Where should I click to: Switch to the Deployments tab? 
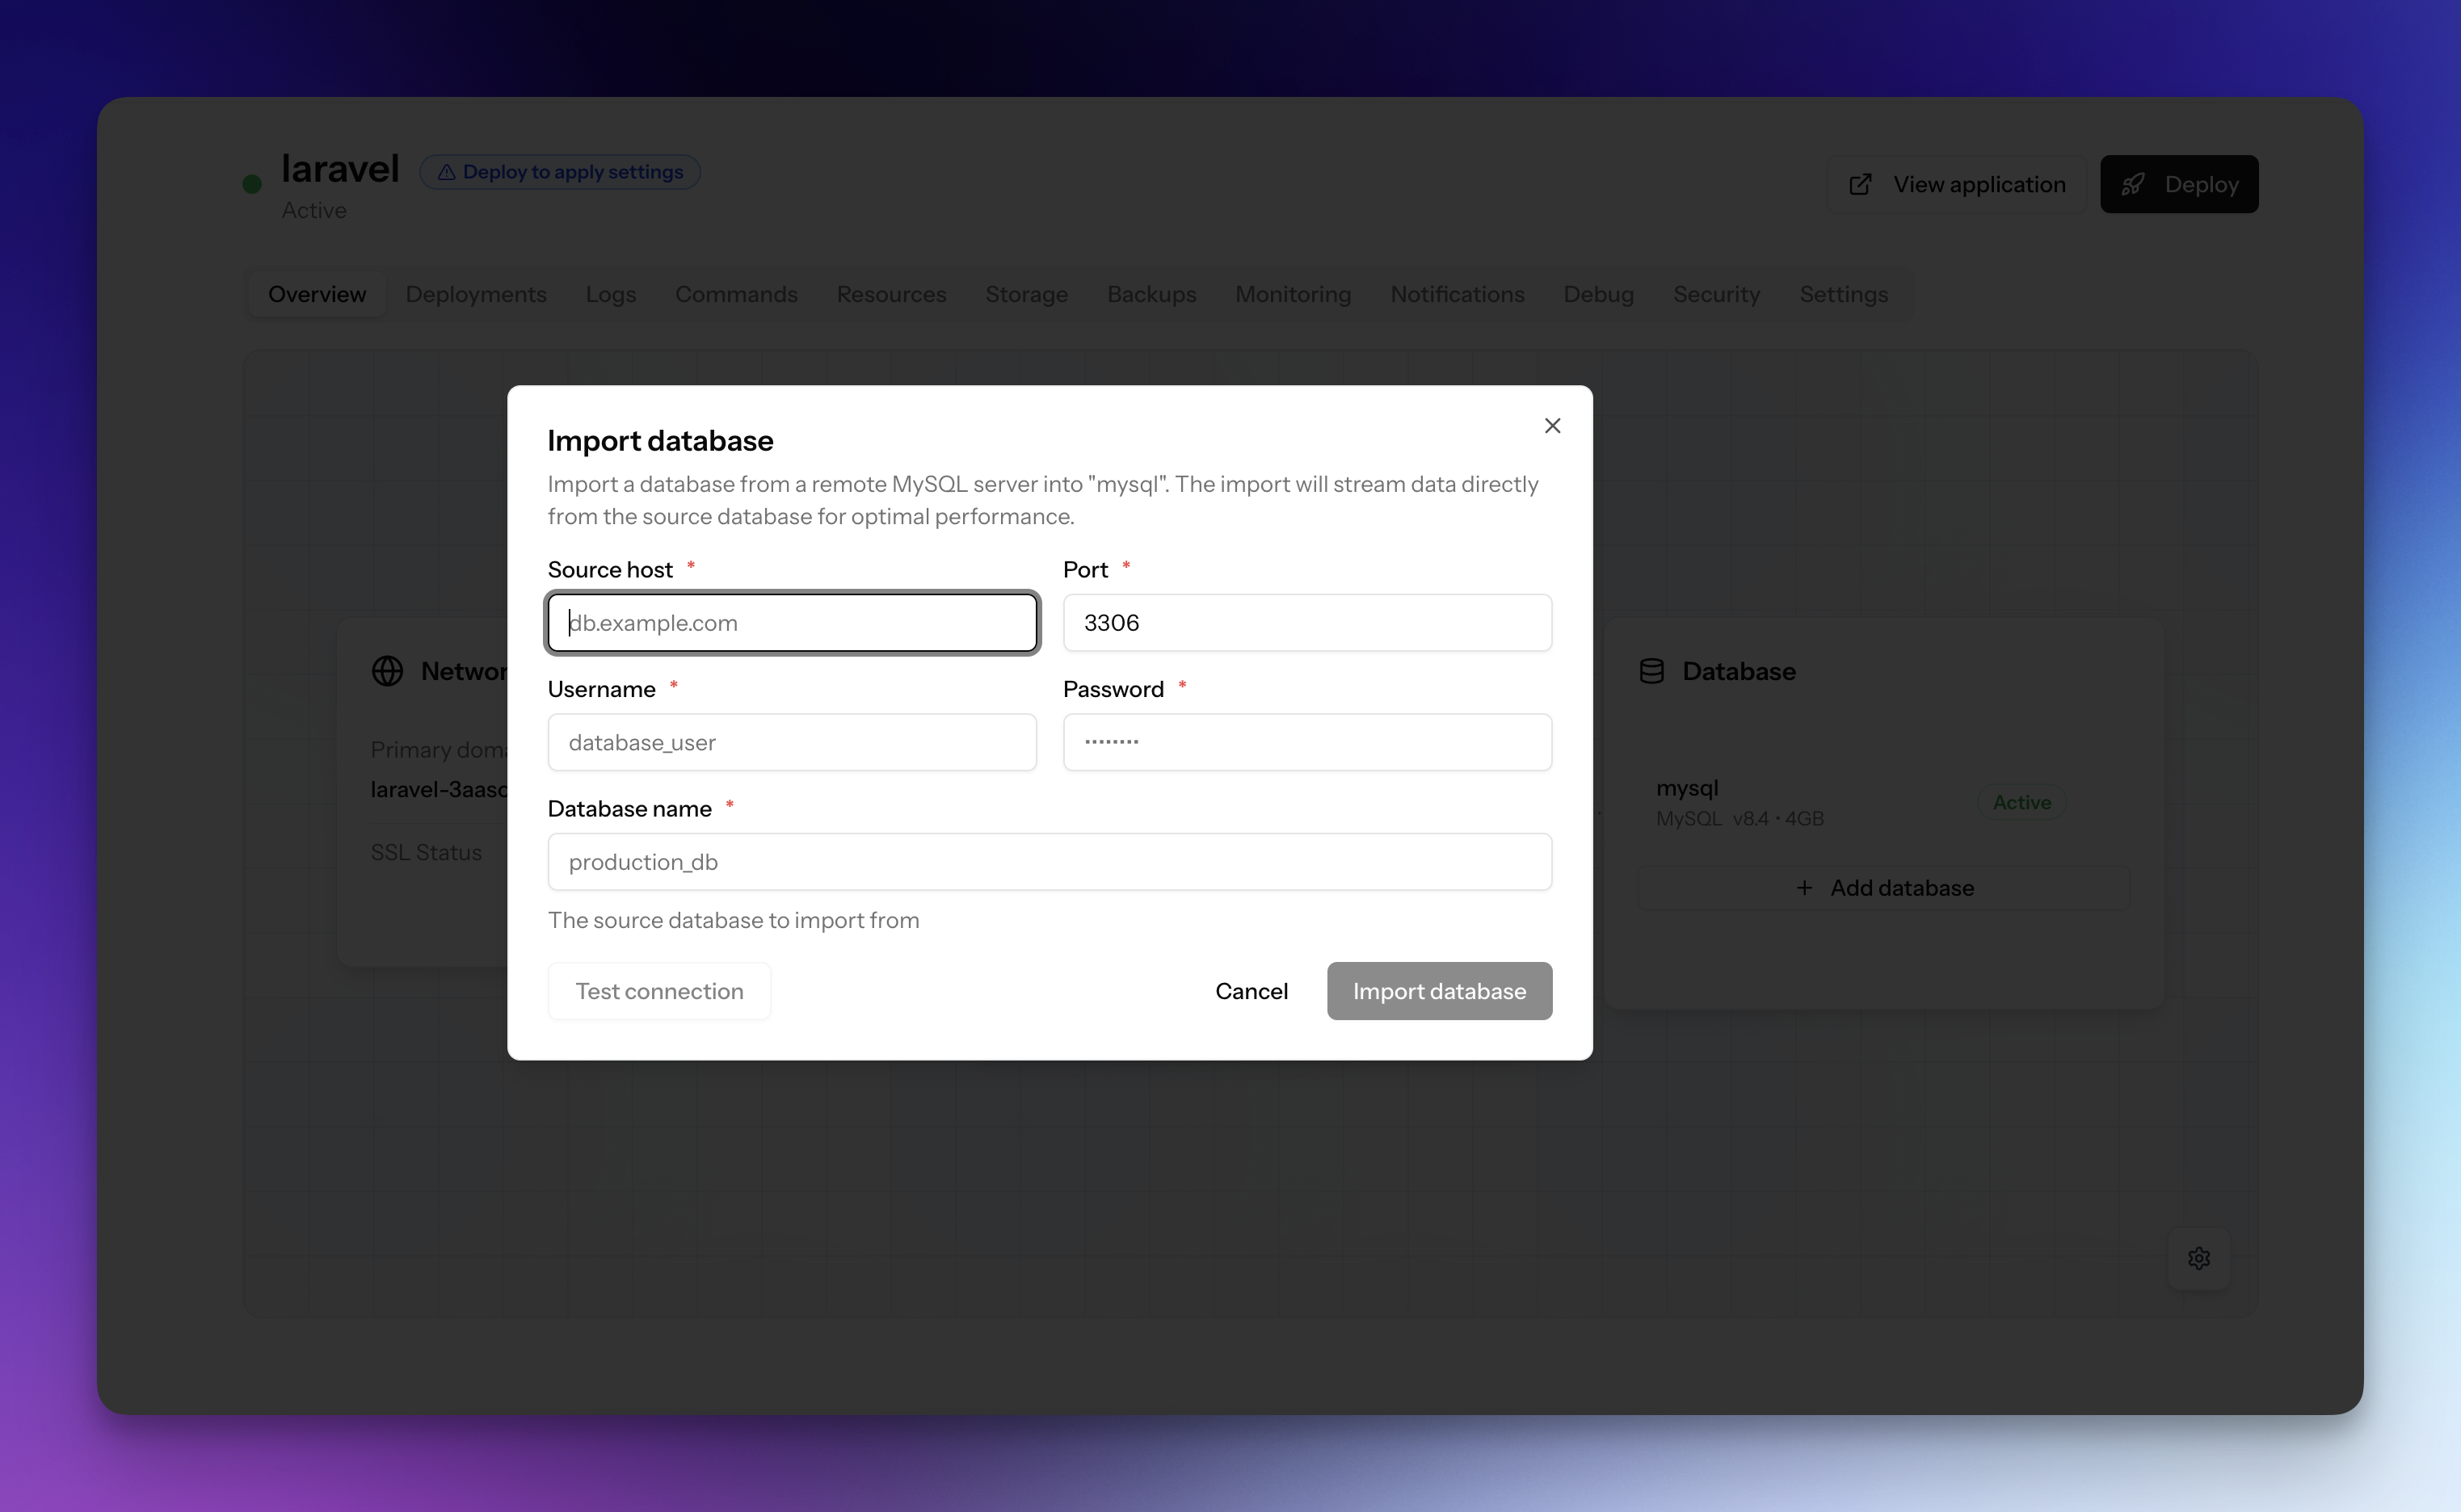pos(476,294)
